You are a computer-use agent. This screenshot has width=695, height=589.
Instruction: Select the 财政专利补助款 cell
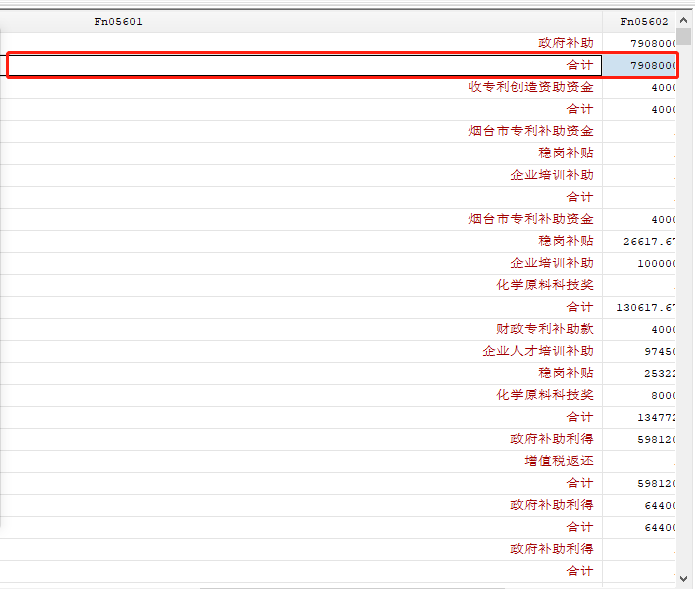[301, 329]
